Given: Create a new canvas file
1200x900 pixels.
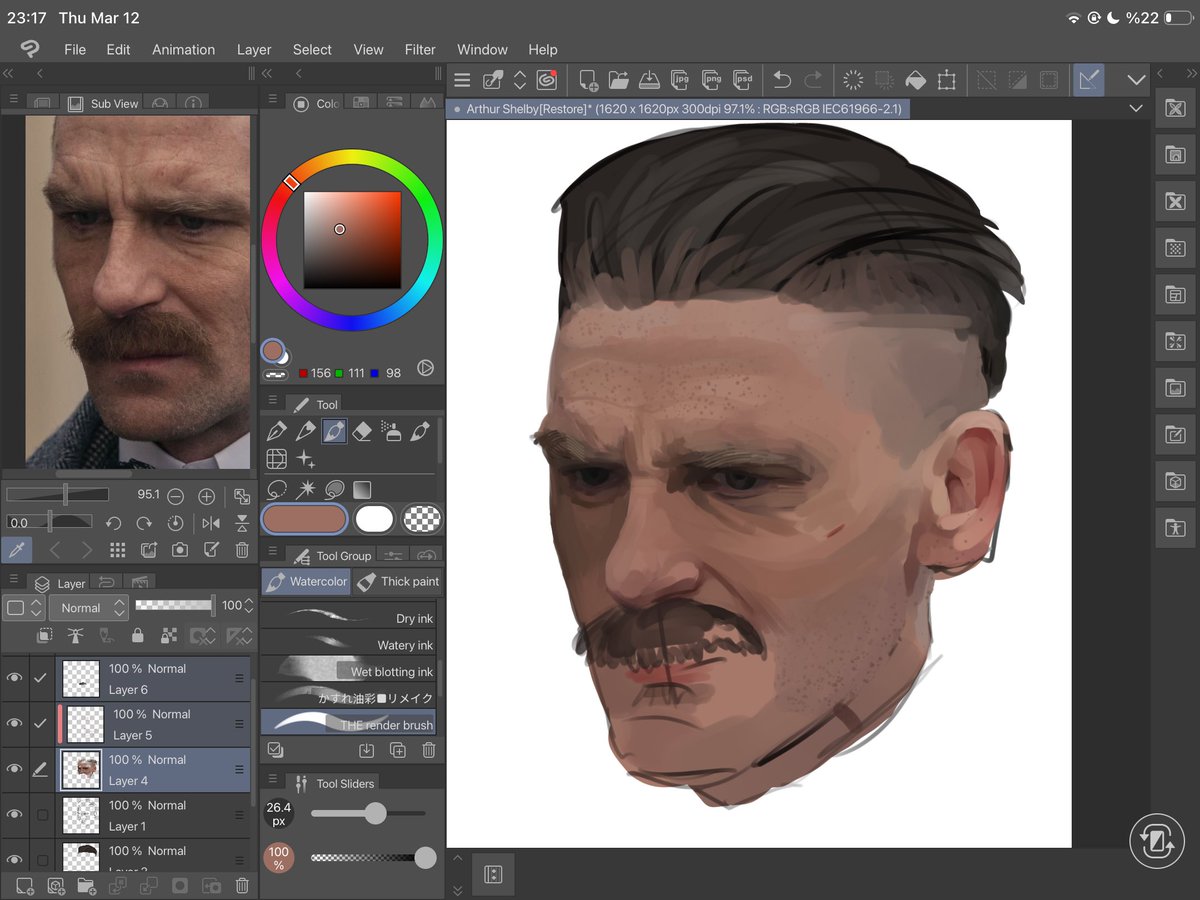Looking at the screenshot, I should point(588,80).
